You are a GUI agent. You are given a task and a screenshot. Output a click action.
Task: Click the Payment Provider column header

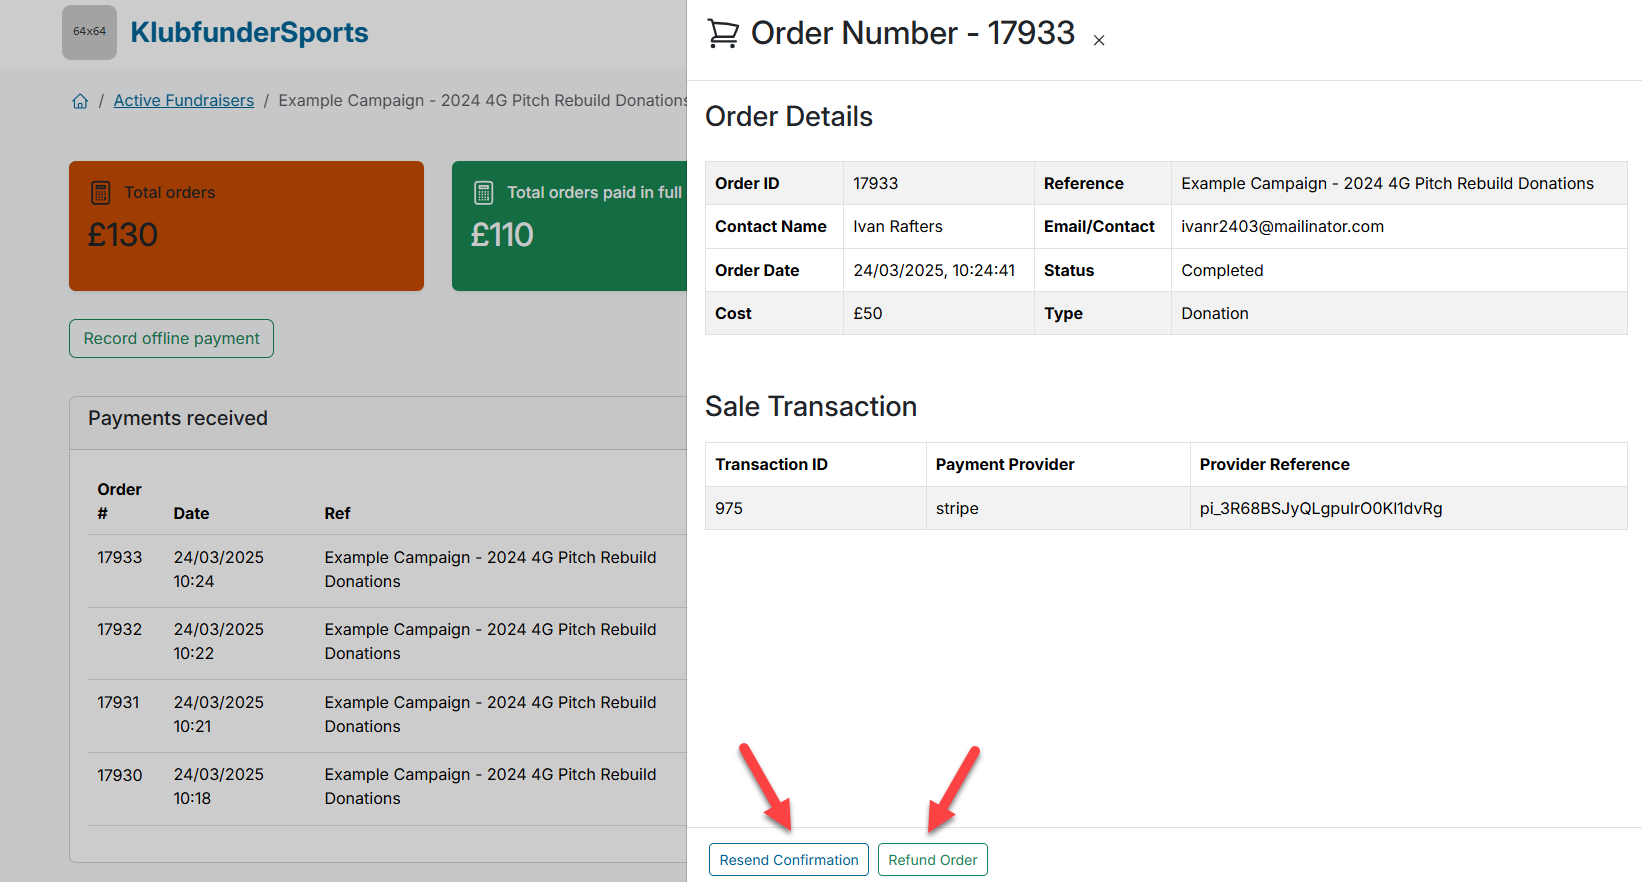pos(1005,464)
